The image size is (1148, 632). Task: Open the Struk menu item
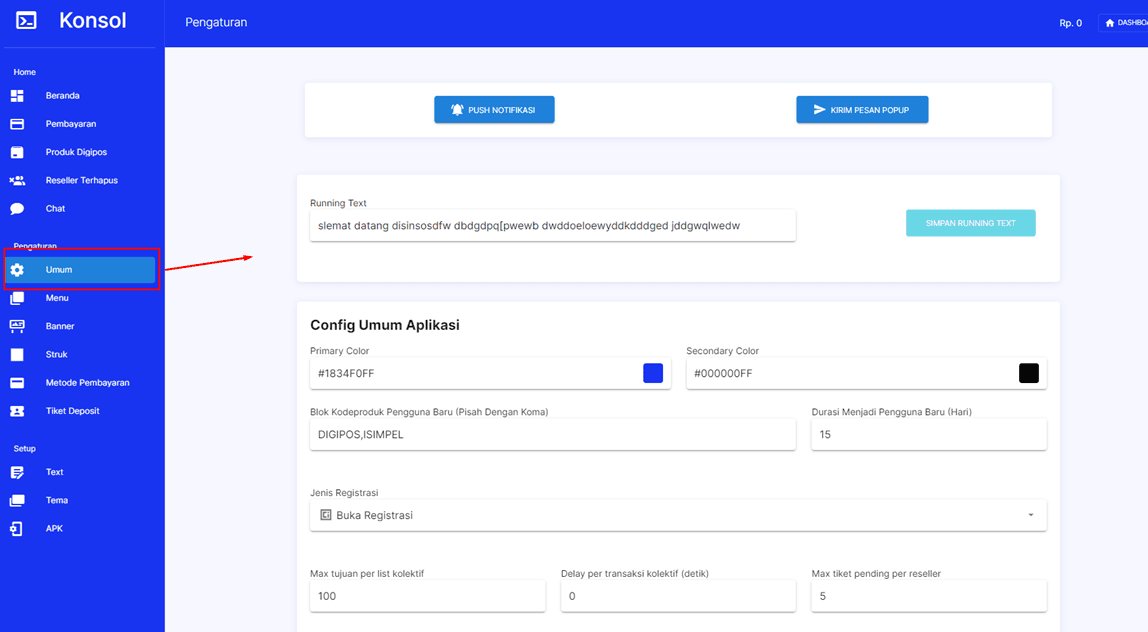pos(56,355)
